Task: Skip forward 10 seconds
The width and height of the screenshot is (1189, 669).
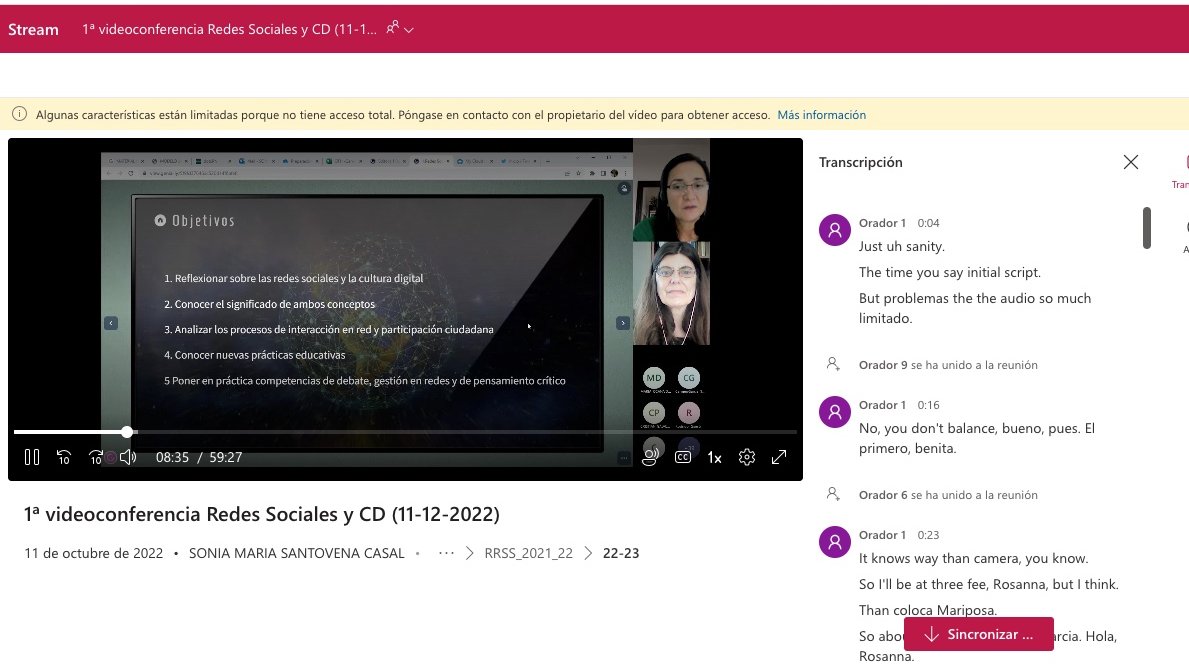Action: [x=96, y=457]
